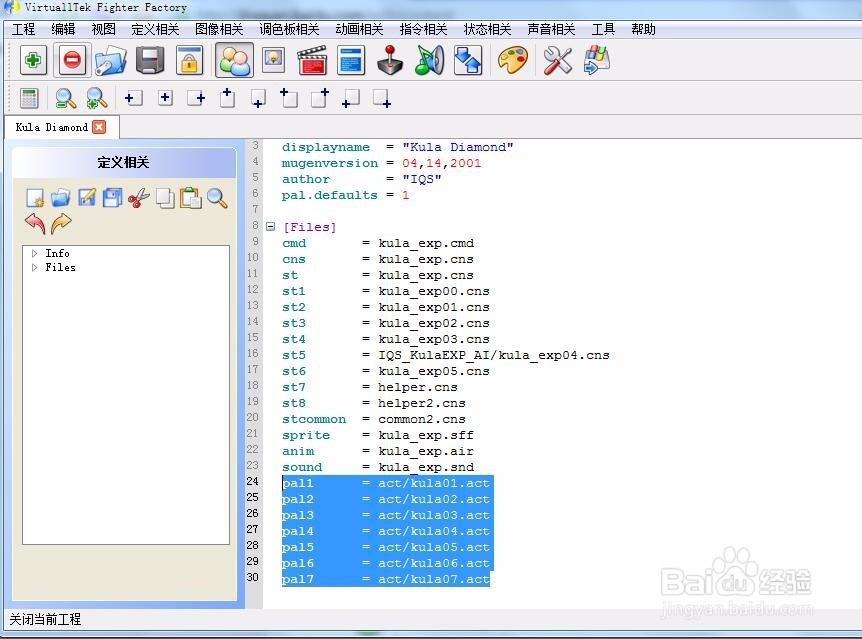Close the Kula Diamond tab
The image size is (862, 639).
coord(99,127)
